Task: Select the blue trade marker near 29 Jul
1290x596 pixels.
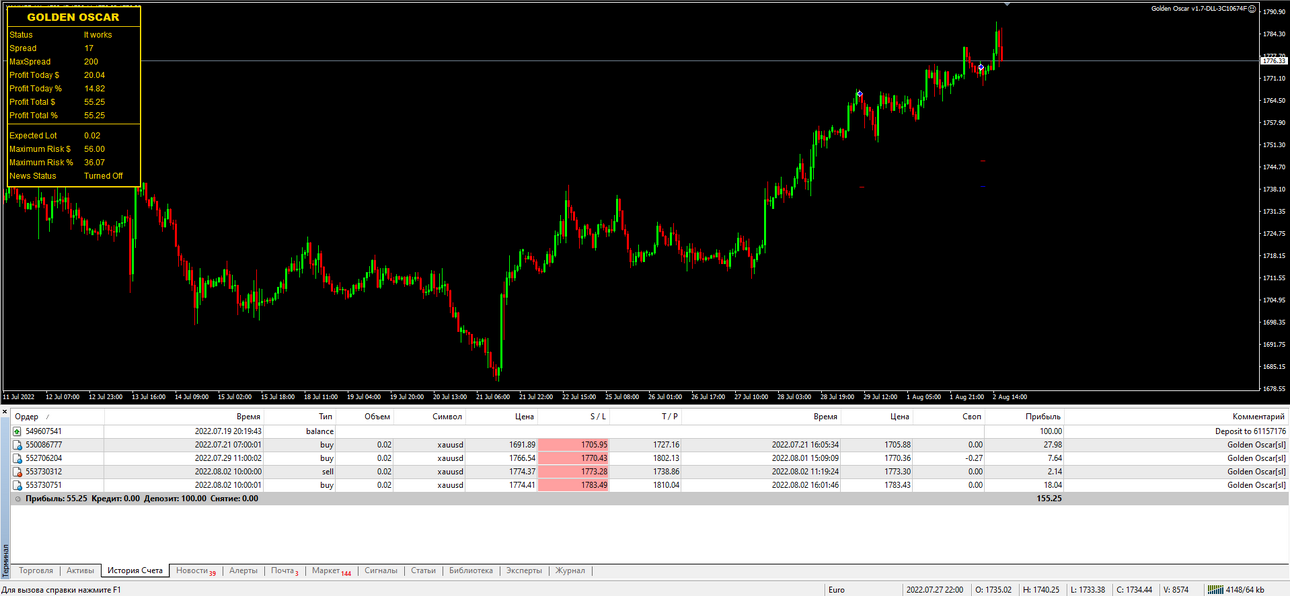Action: pyautogui.click(x=859, y=94)
